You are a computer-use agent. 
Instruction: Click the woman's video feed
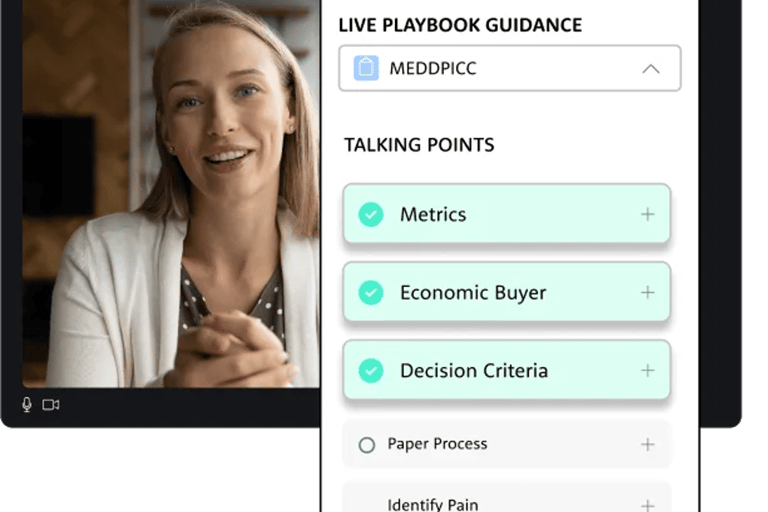[x=171, y=194]
